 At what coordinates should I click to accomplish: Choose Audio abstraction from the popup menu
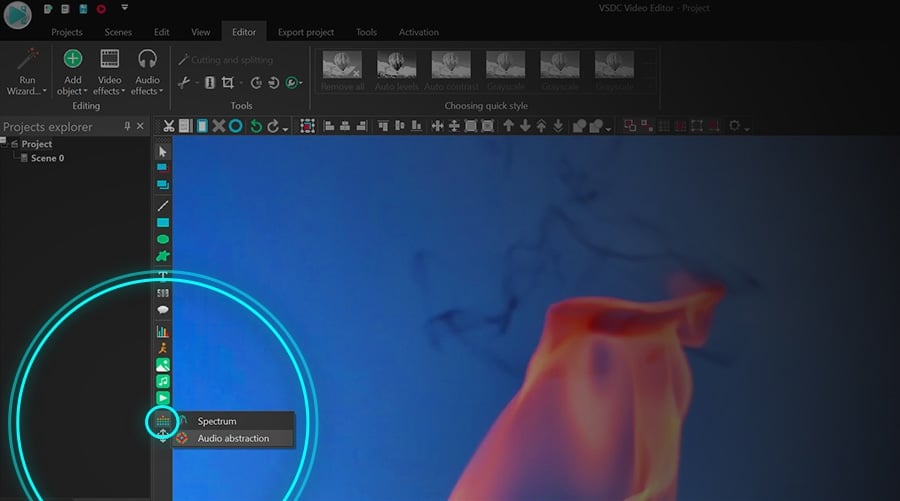[234, 438]
